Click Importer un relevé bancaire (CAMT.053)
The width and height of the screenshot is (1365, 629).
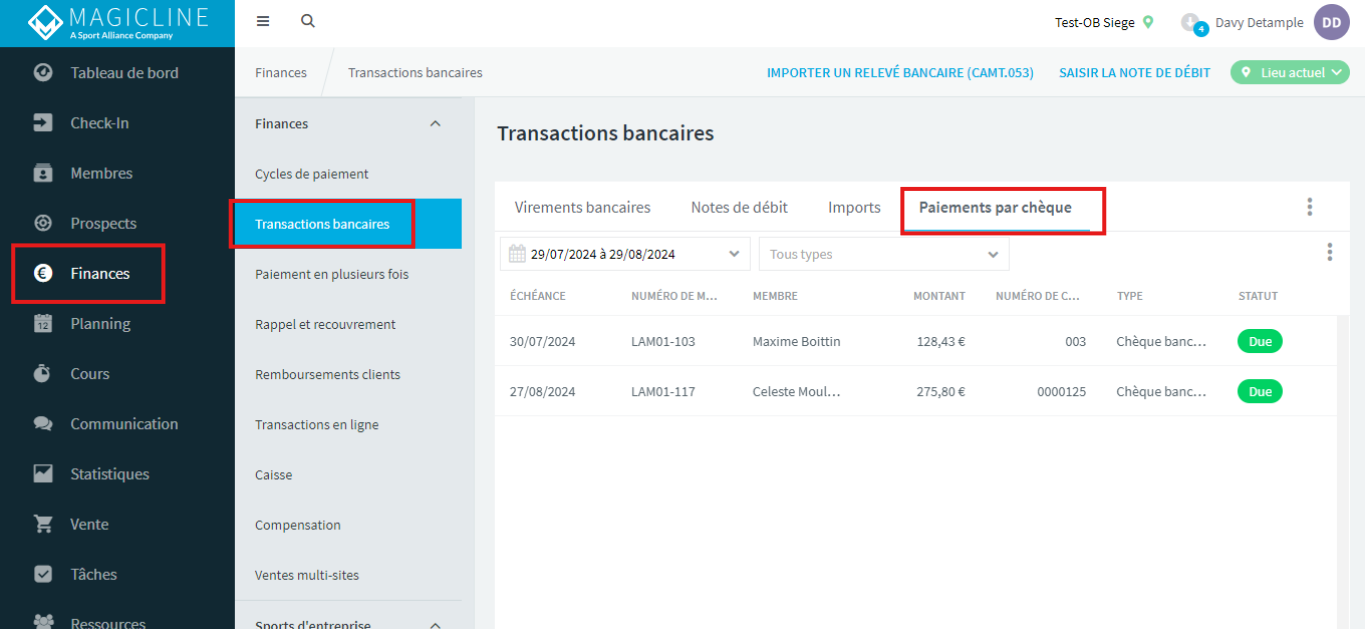point(900,72)
